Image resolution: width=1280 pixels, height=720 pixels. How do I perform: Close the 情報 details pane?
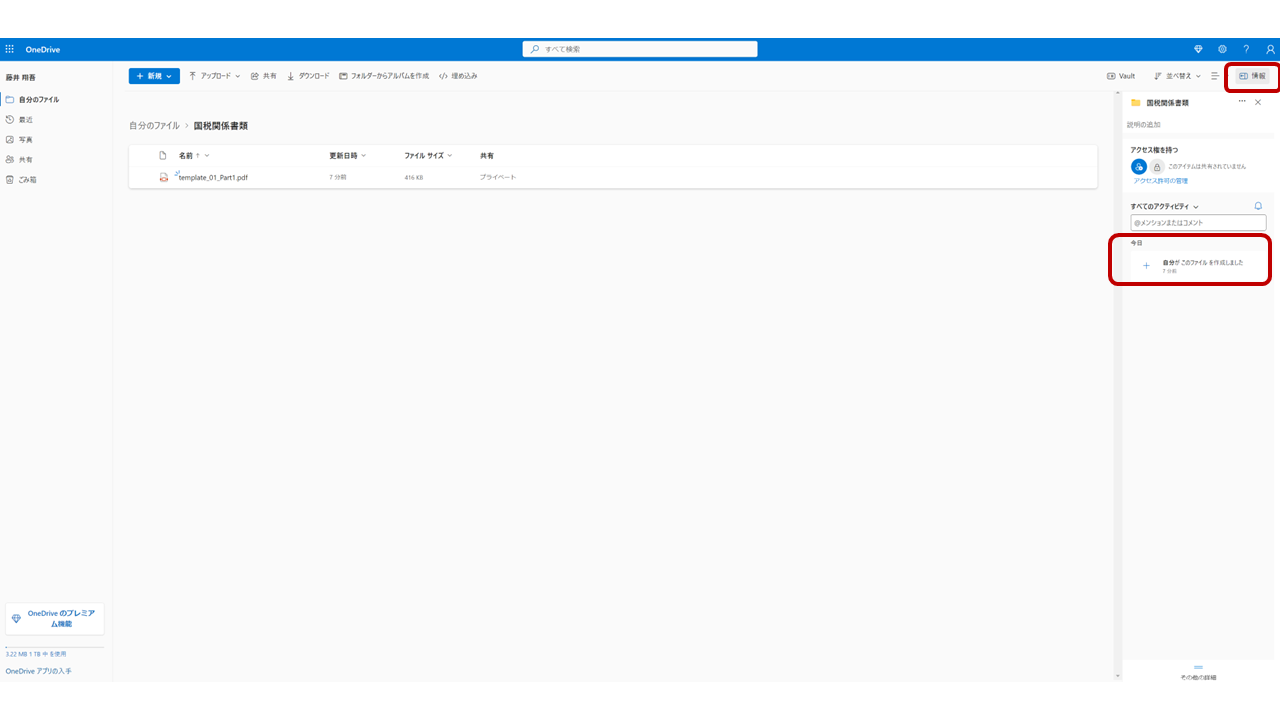1258,101
